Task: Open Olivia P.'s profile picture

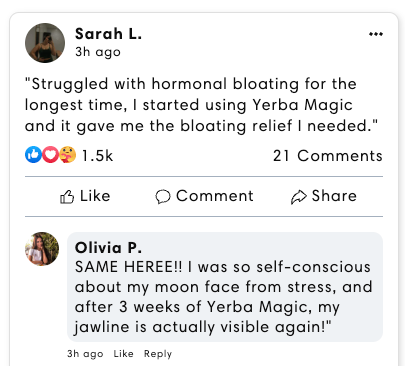Action: [x=42, y=249]
